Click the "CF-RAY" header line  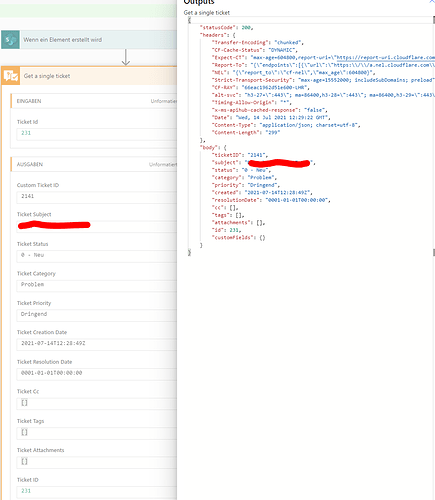(x=261, y=88)
